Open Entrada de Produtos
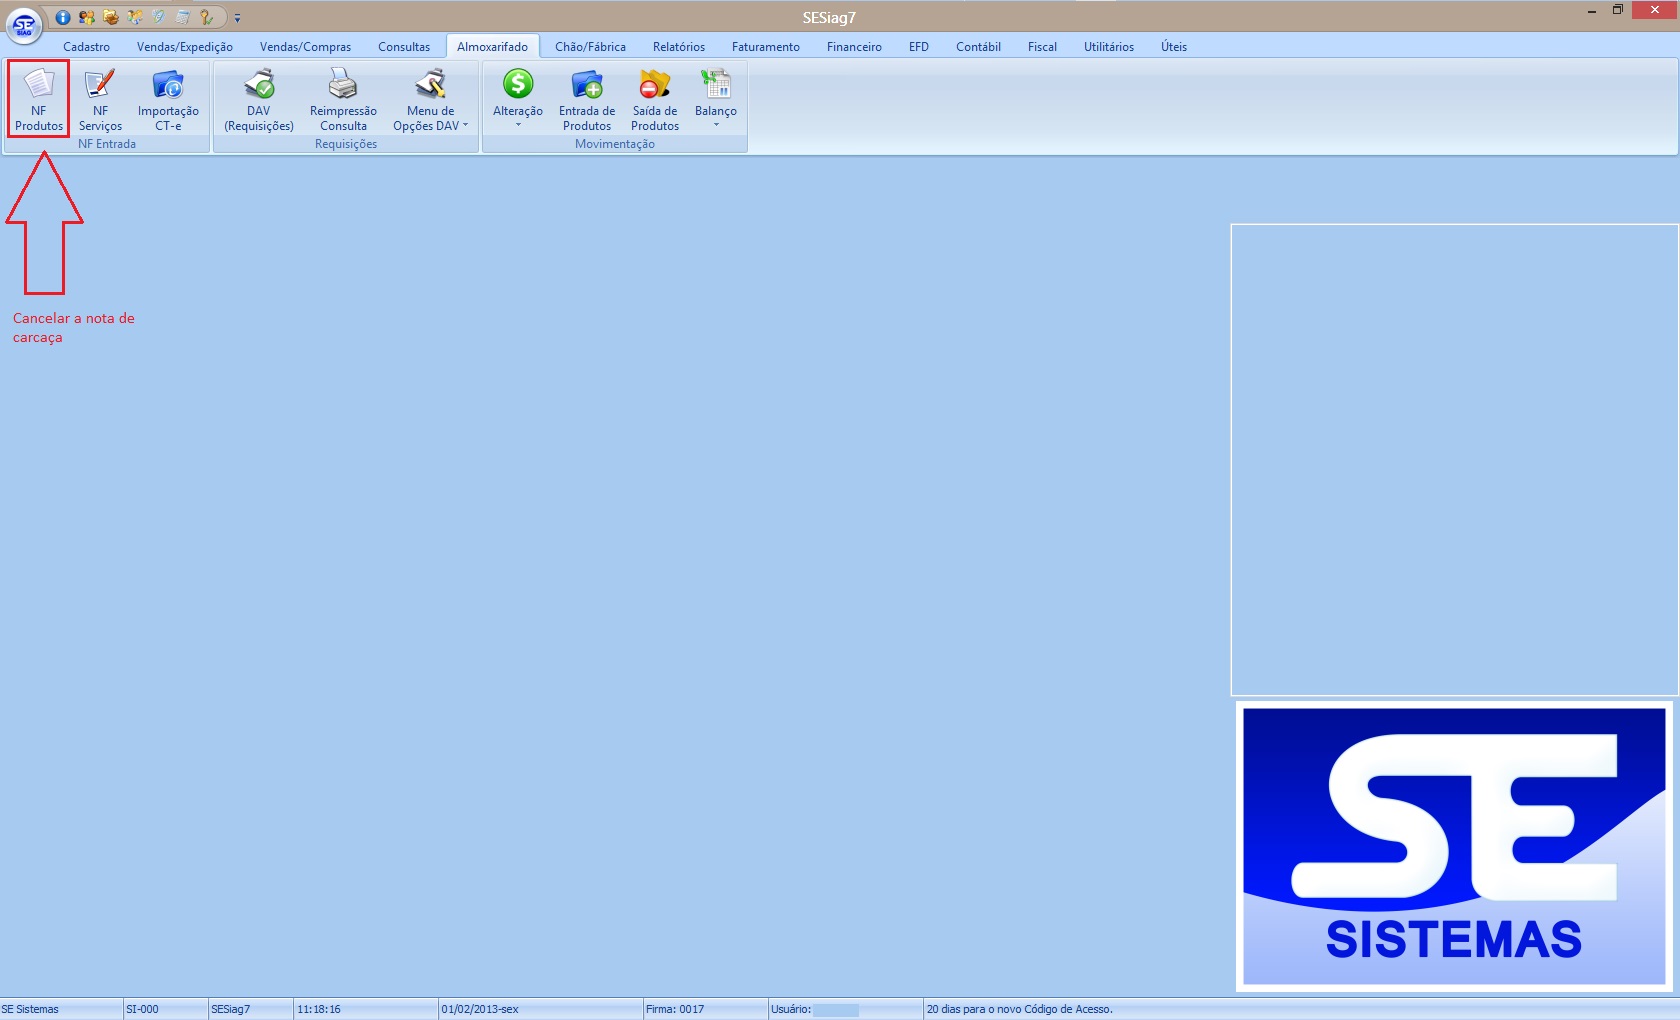The image size is (1680, 1020). [587, 98]
